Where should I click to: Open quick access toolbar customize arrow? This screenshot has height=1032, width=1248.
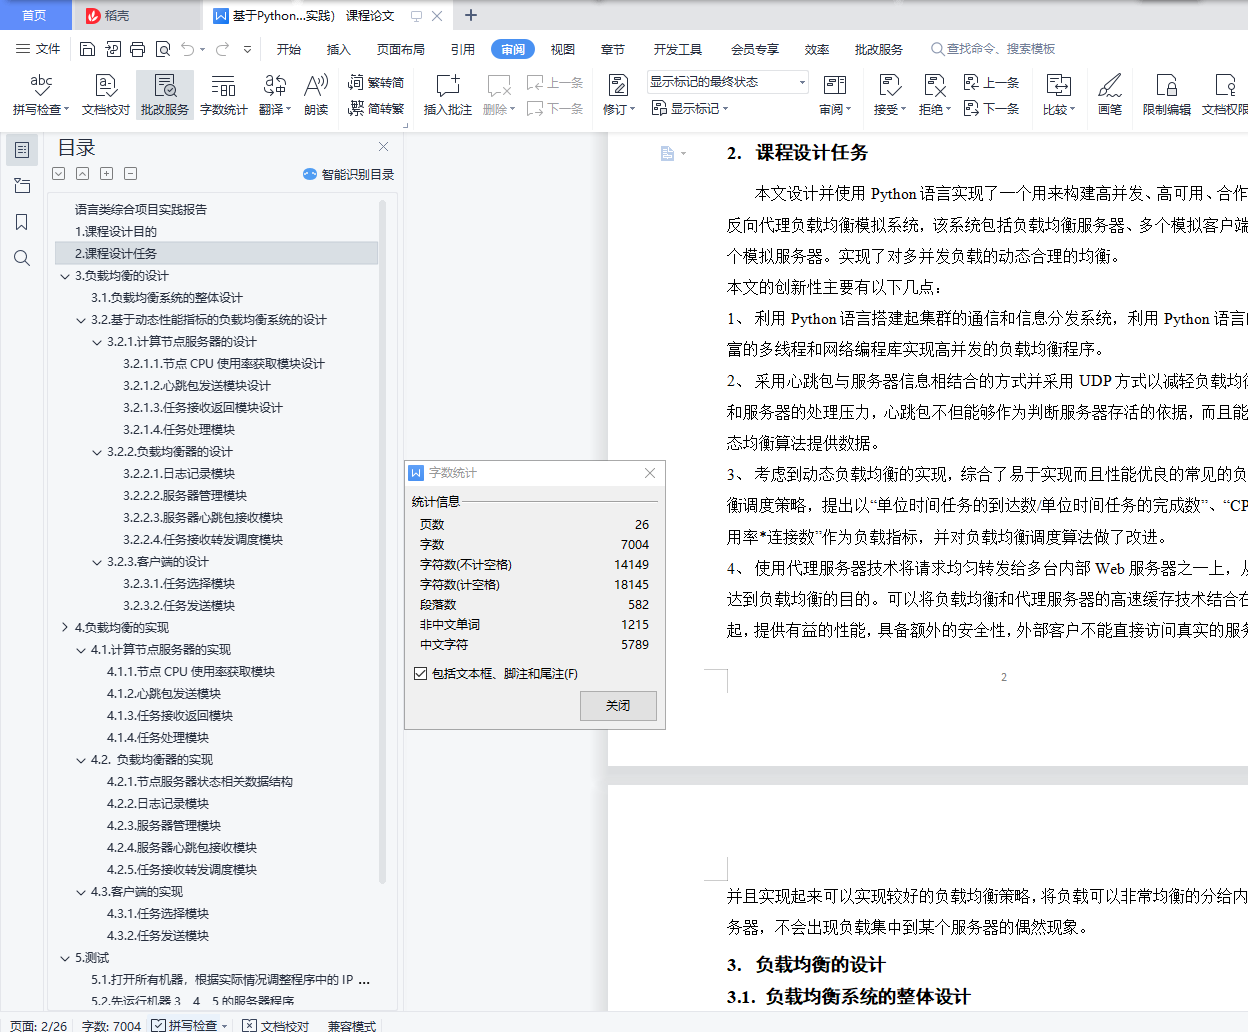(247, 49)
